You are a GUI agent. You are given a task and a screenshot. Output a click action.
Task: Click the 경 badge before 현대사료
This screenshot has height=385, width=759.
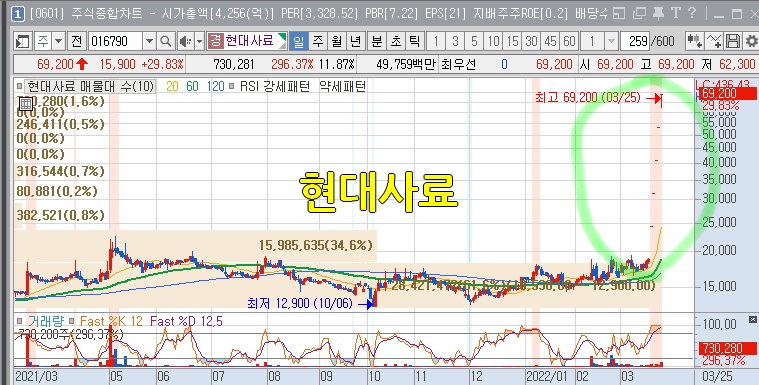pos(215,41)
